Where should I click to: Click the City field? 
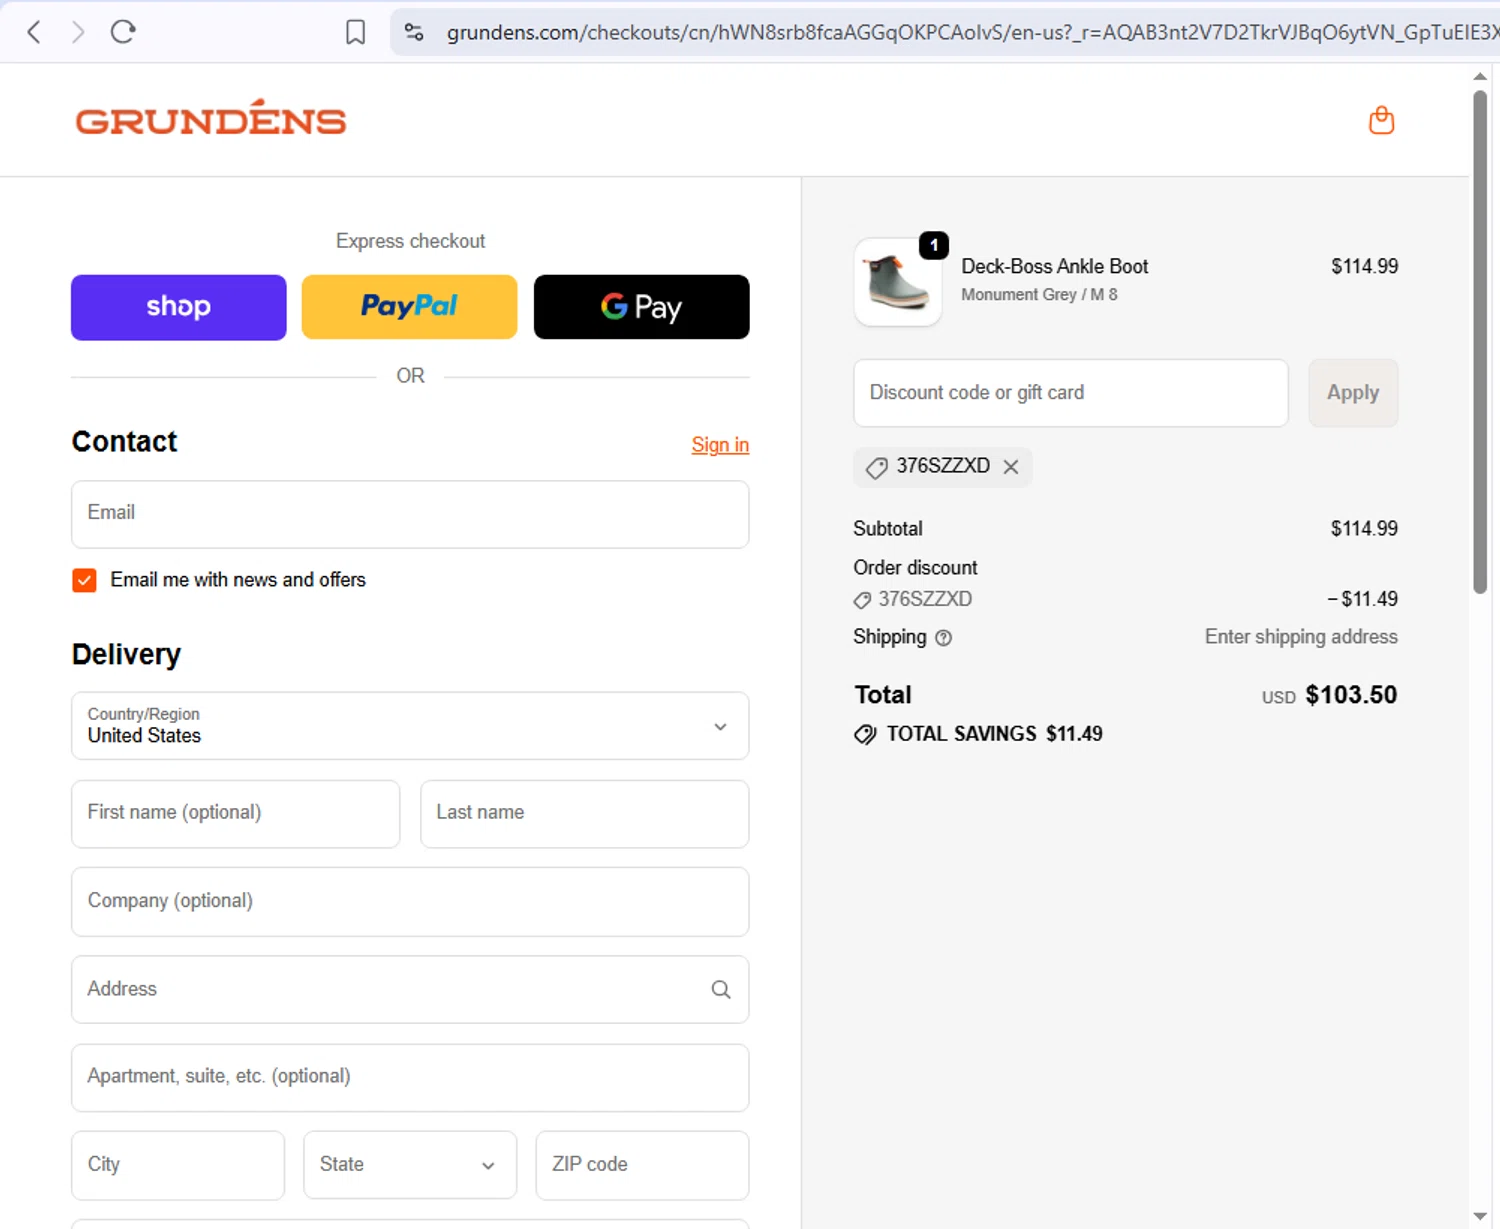[178, 1165]
